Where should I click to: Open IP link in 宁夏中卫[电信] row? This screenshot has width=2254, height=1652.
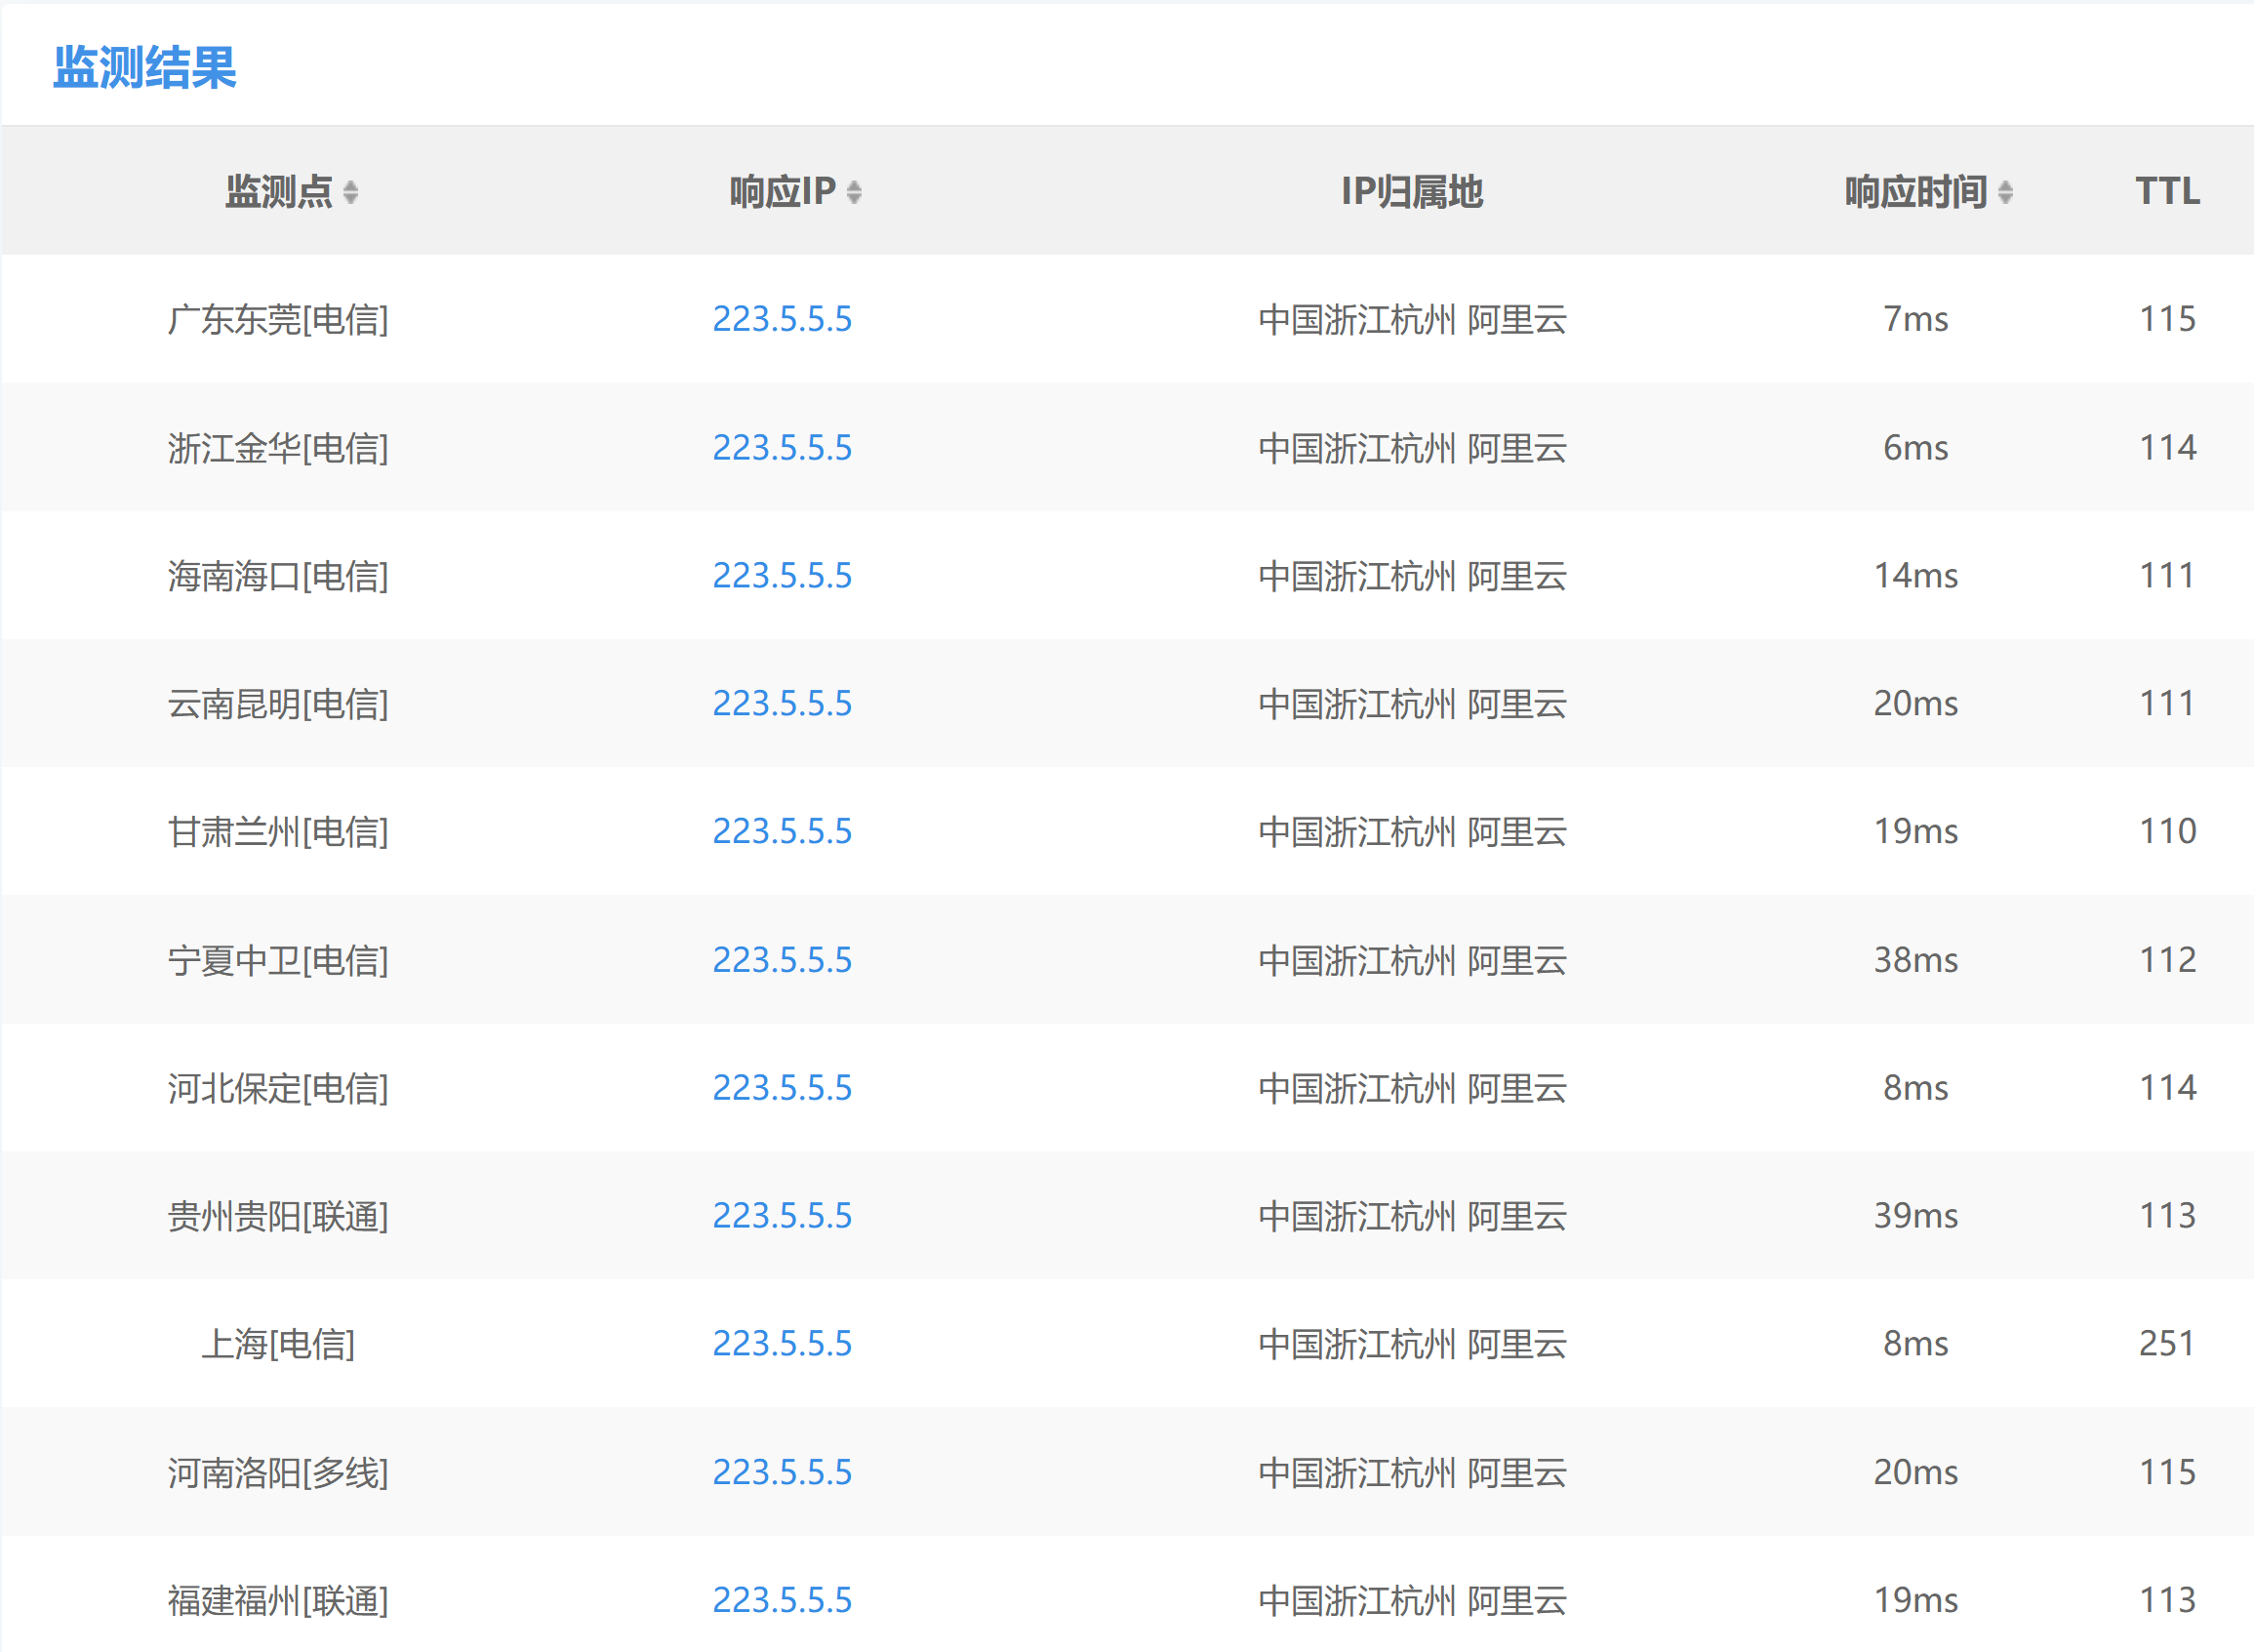click(781, 960)
